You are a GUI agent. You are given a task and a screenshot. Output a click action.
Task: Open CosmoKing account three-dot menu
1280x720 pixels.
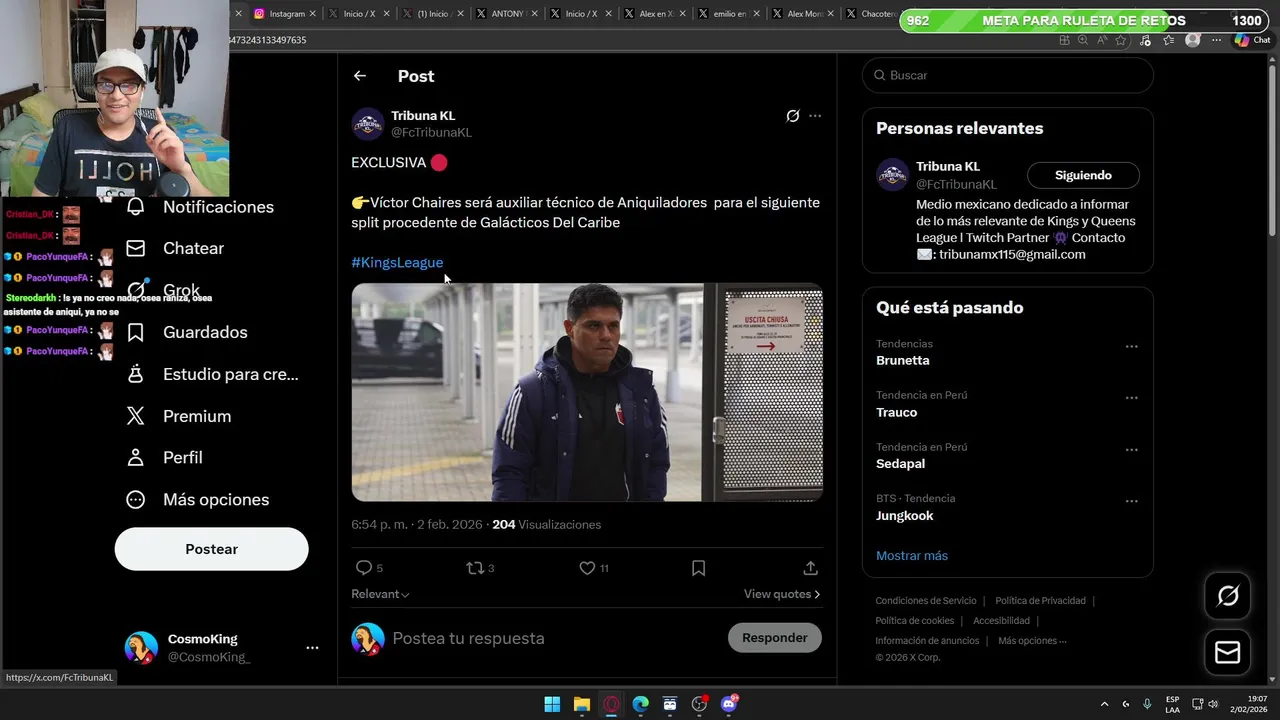312,648
